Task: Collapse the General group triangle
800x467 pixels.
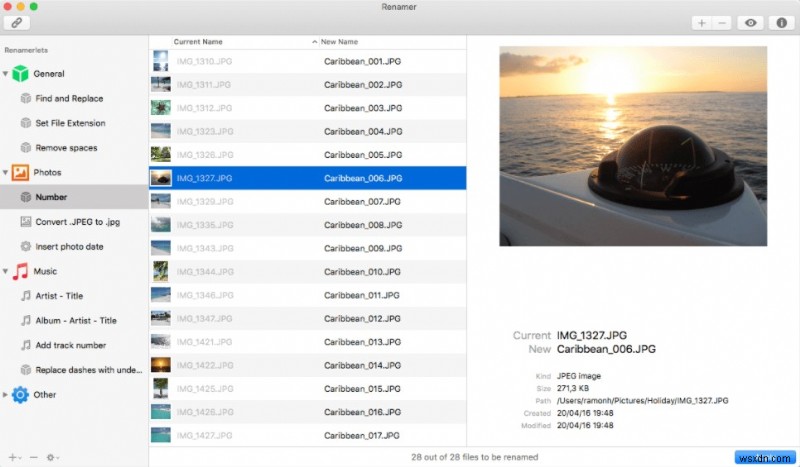Action: (x=5, y=73)
